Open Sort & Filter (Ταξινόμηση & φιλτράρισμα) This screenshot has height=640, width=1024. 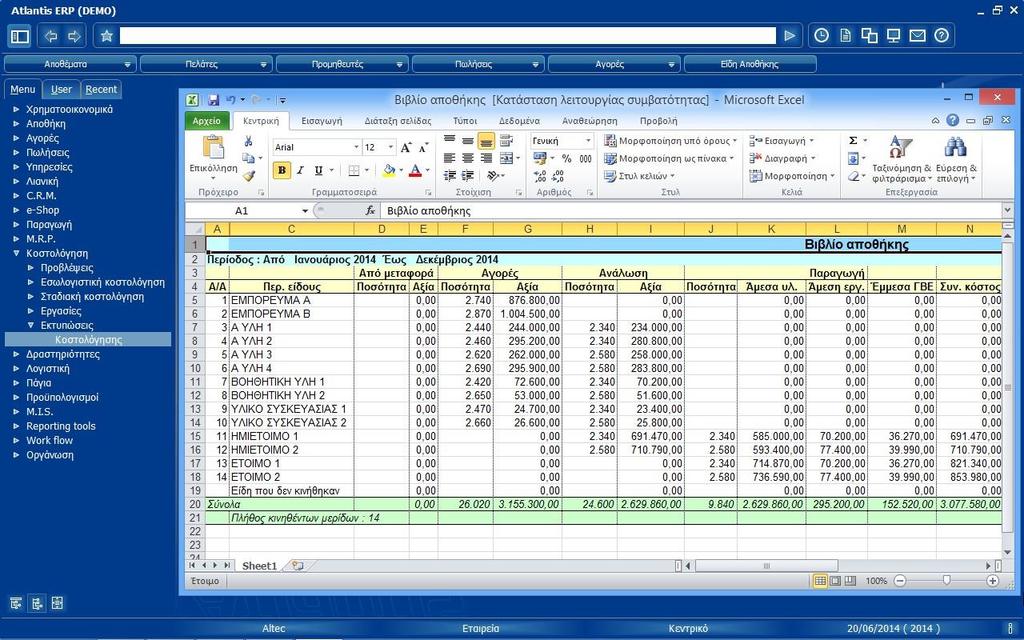[902, 159]
